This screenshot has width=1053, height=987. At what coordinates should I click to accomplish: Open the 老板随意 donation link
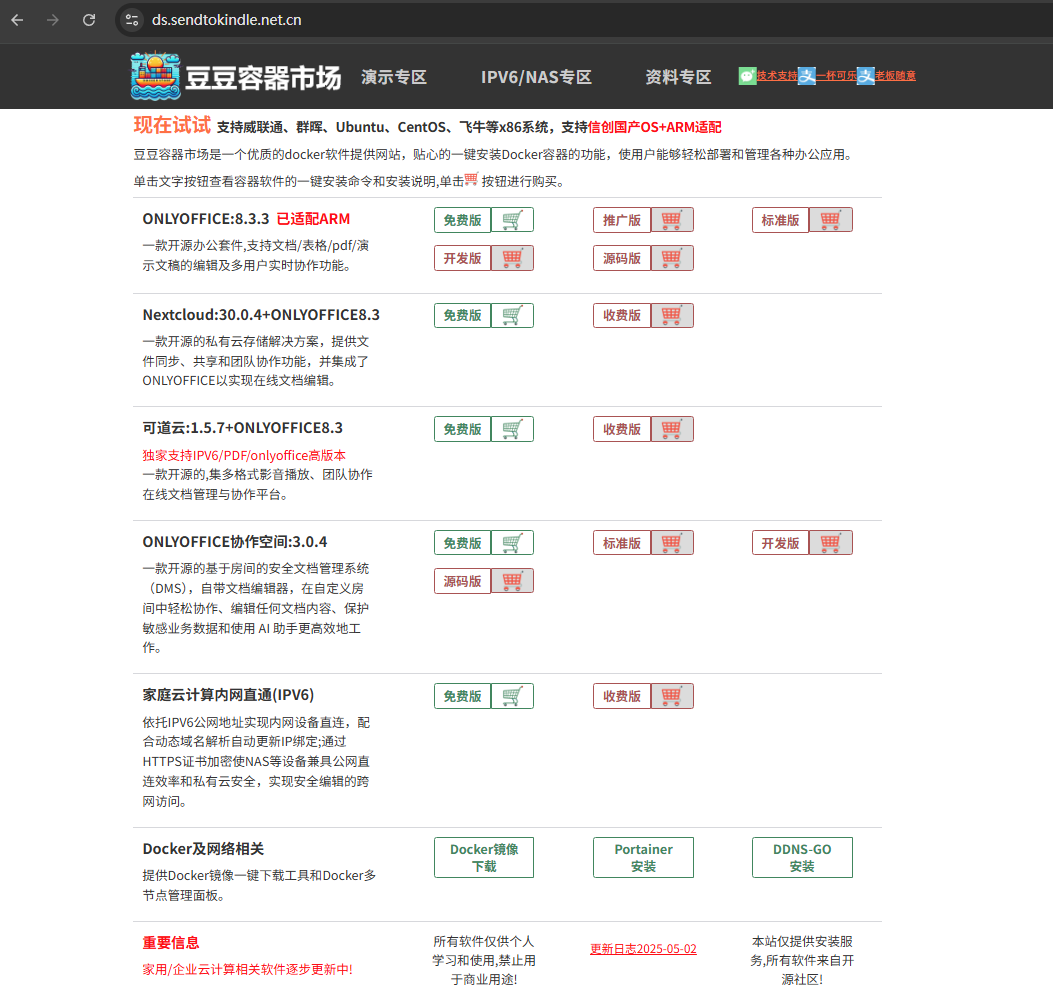point(895,76)
